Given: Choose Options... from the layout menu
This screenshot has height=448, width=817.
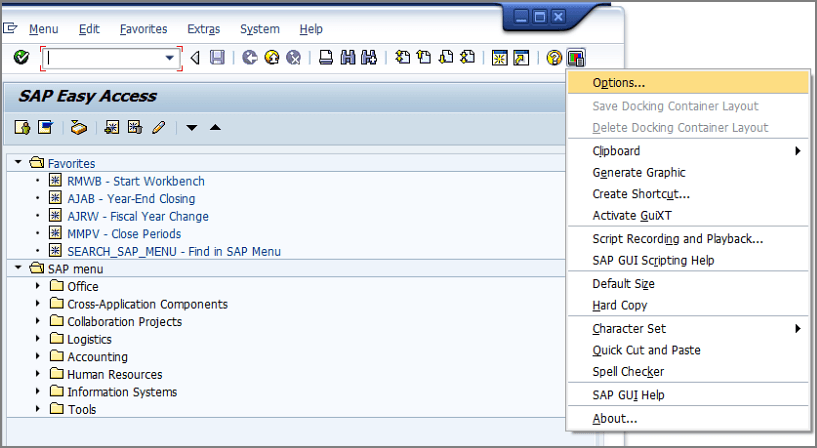Looking at the screenshot, I should click(688, 83).
